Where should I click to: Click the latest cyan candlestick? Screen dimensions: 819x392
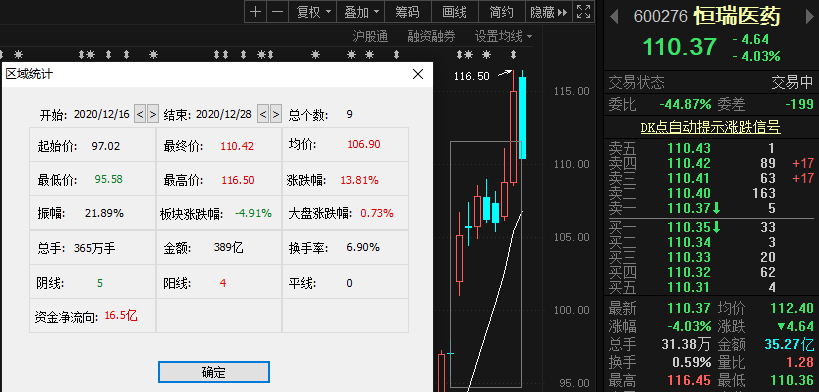point(522,118)
